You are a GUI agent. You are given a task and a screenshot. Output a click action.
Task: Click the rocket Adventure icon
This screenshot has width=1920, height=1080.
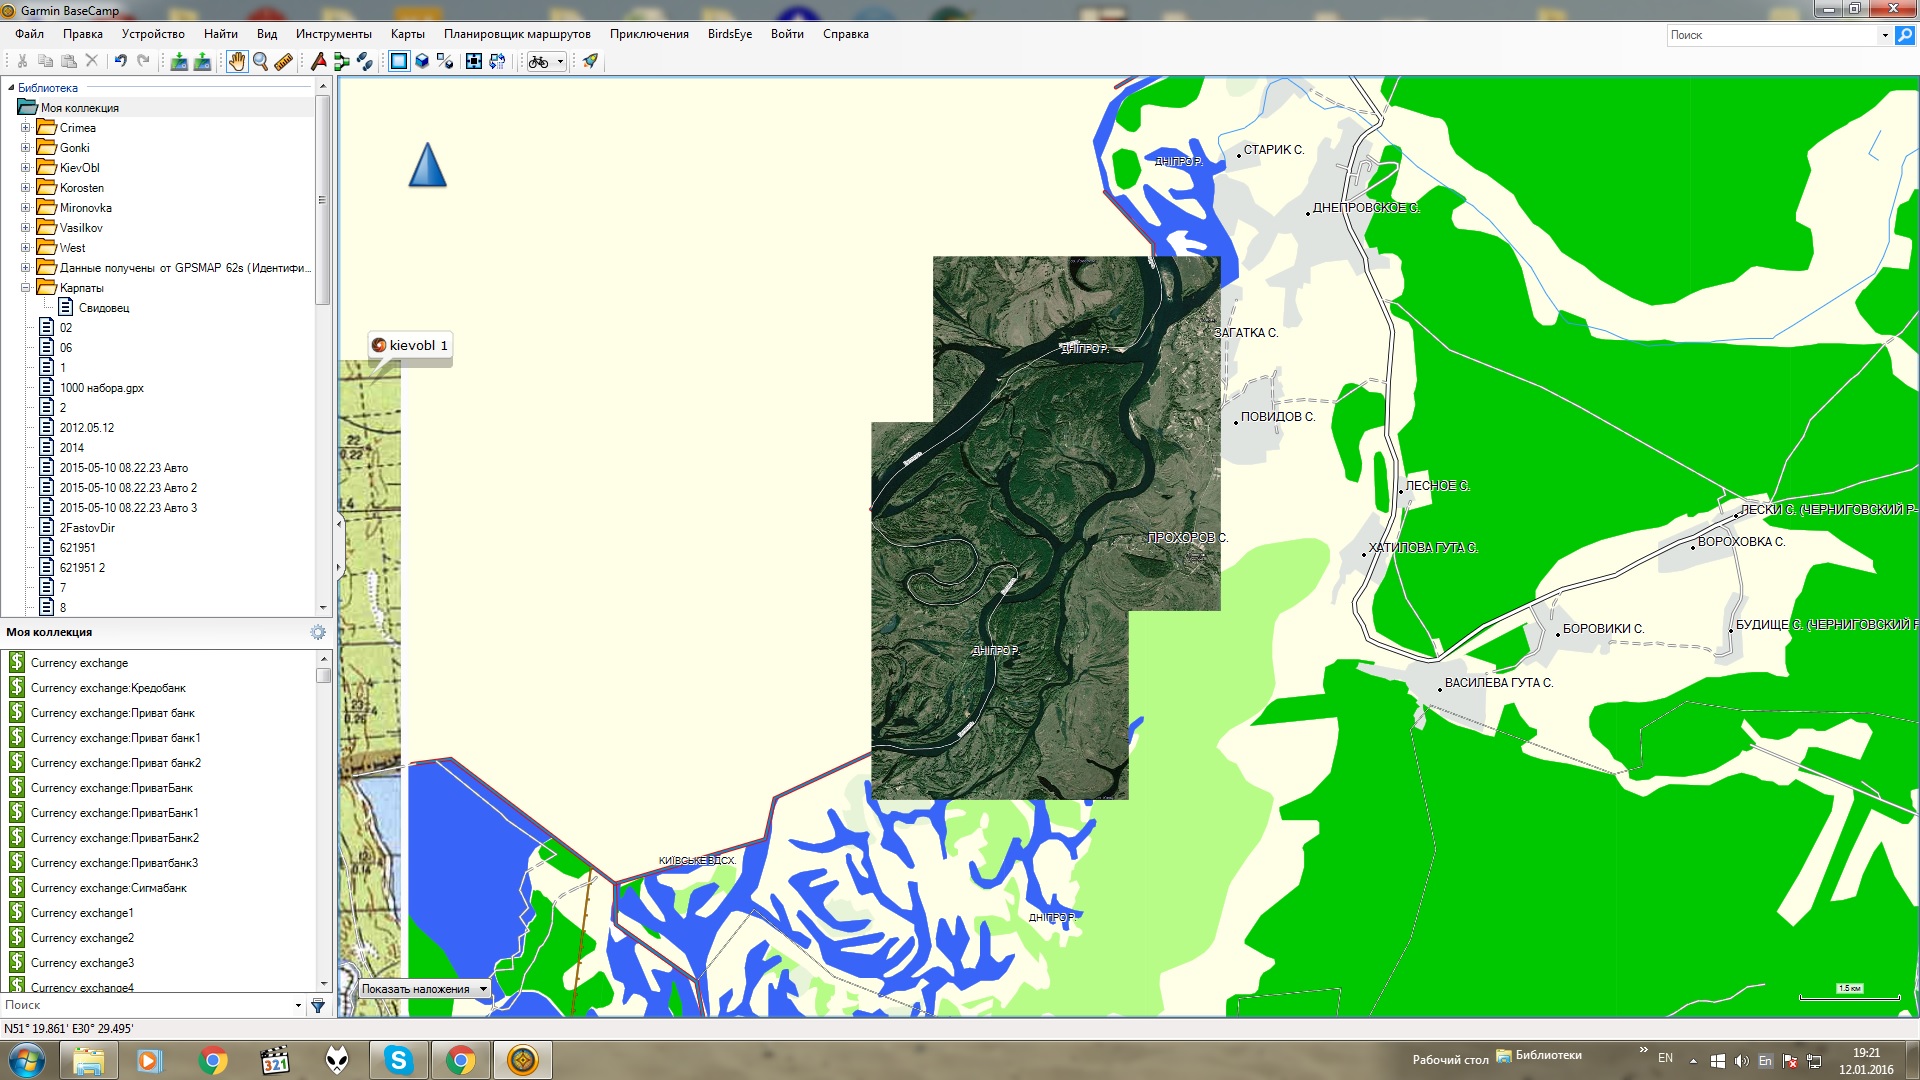click(590, 61)
